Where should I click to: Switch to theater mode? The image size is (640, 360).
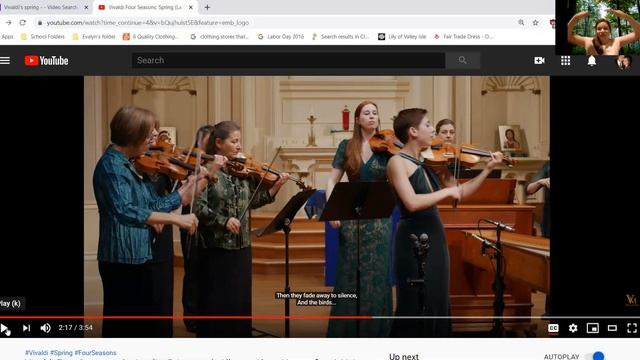point(612,328)
